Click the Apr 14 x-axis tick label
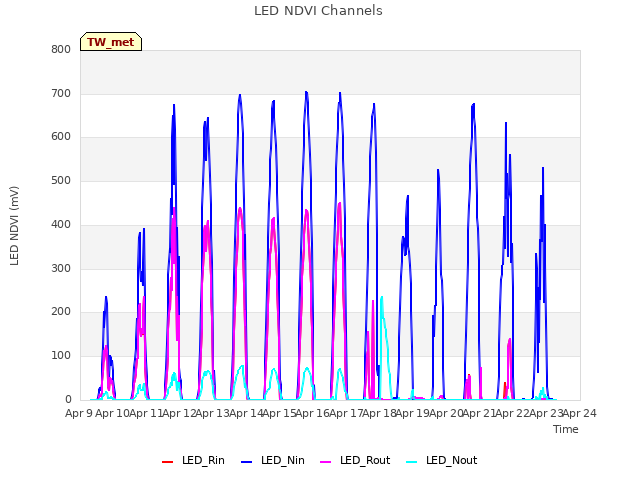 [x=245, y=413]
